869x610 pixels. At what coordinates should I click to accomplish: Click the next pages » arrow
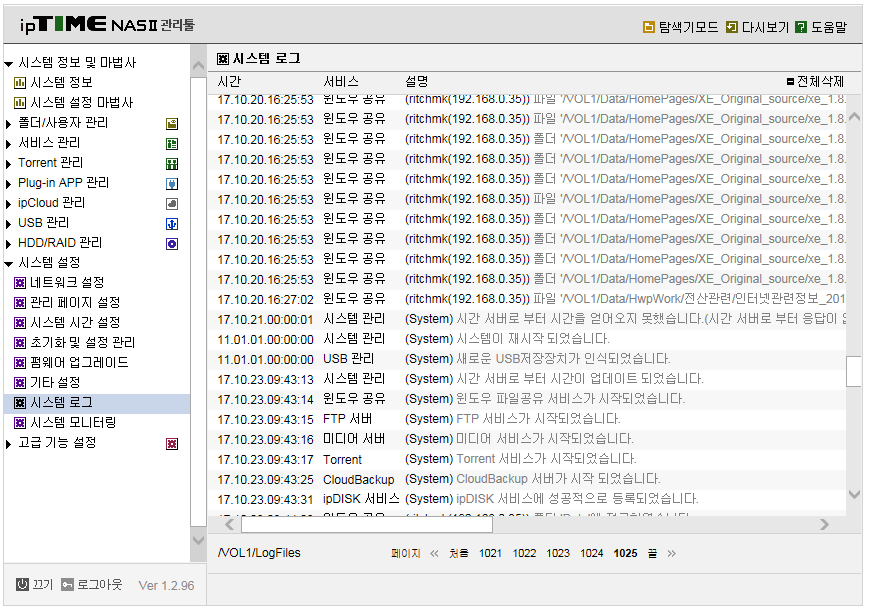[672, 553]
